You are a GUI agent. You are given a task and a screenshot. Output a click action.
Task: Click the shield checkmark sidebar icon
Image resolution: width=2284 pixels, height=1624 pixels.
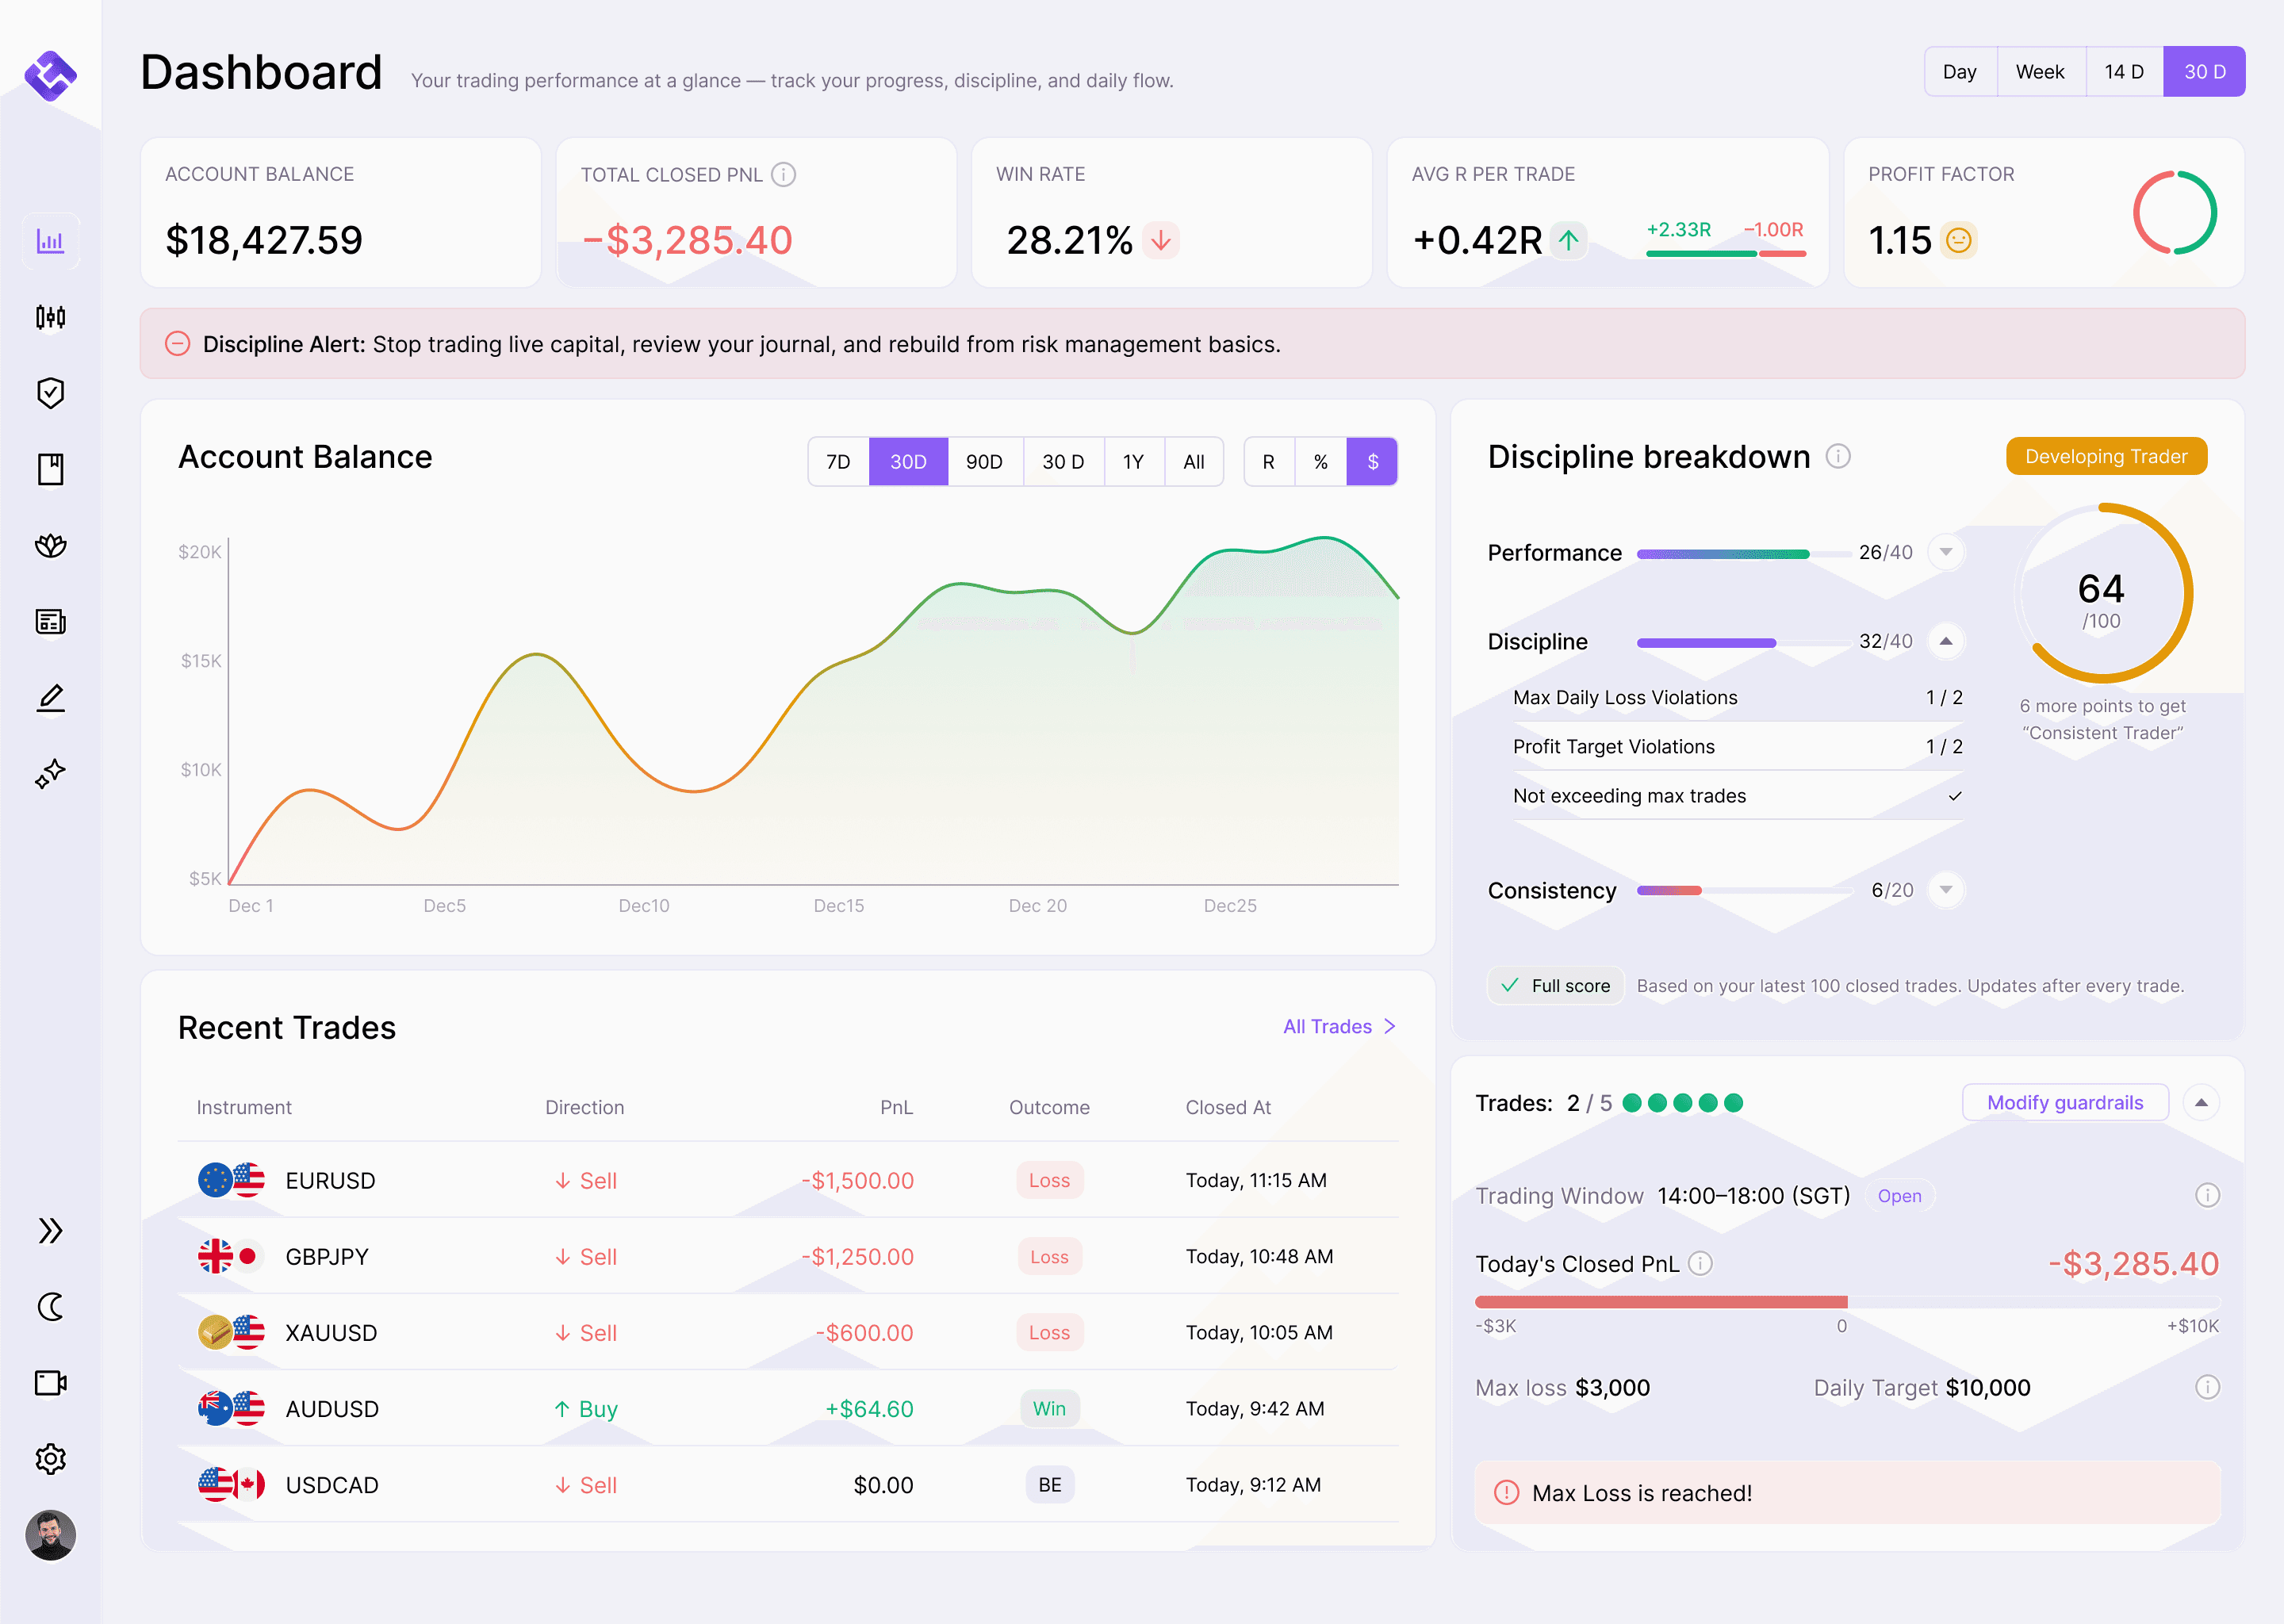pyautogui.click(x=50, y=393)
